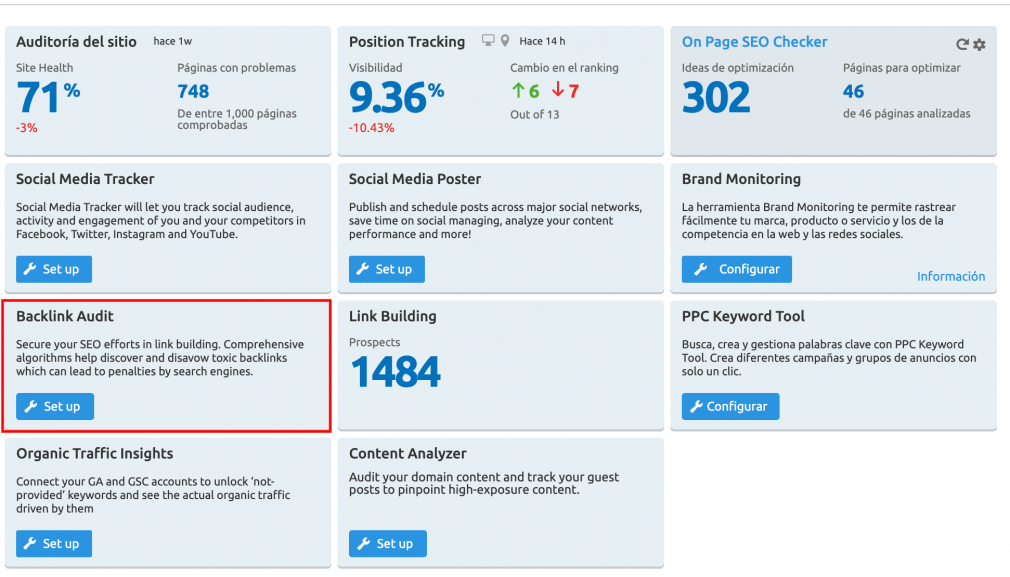Click the Social Media Poster heading

(415, 179)
